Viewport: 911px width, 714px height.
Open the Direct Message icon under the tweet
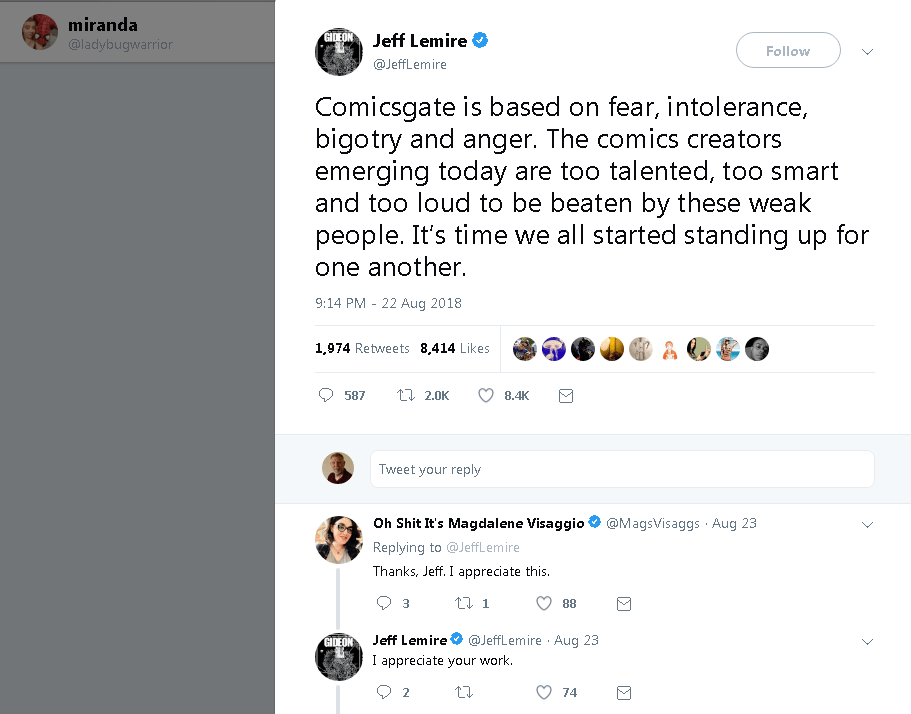(566, 395)
